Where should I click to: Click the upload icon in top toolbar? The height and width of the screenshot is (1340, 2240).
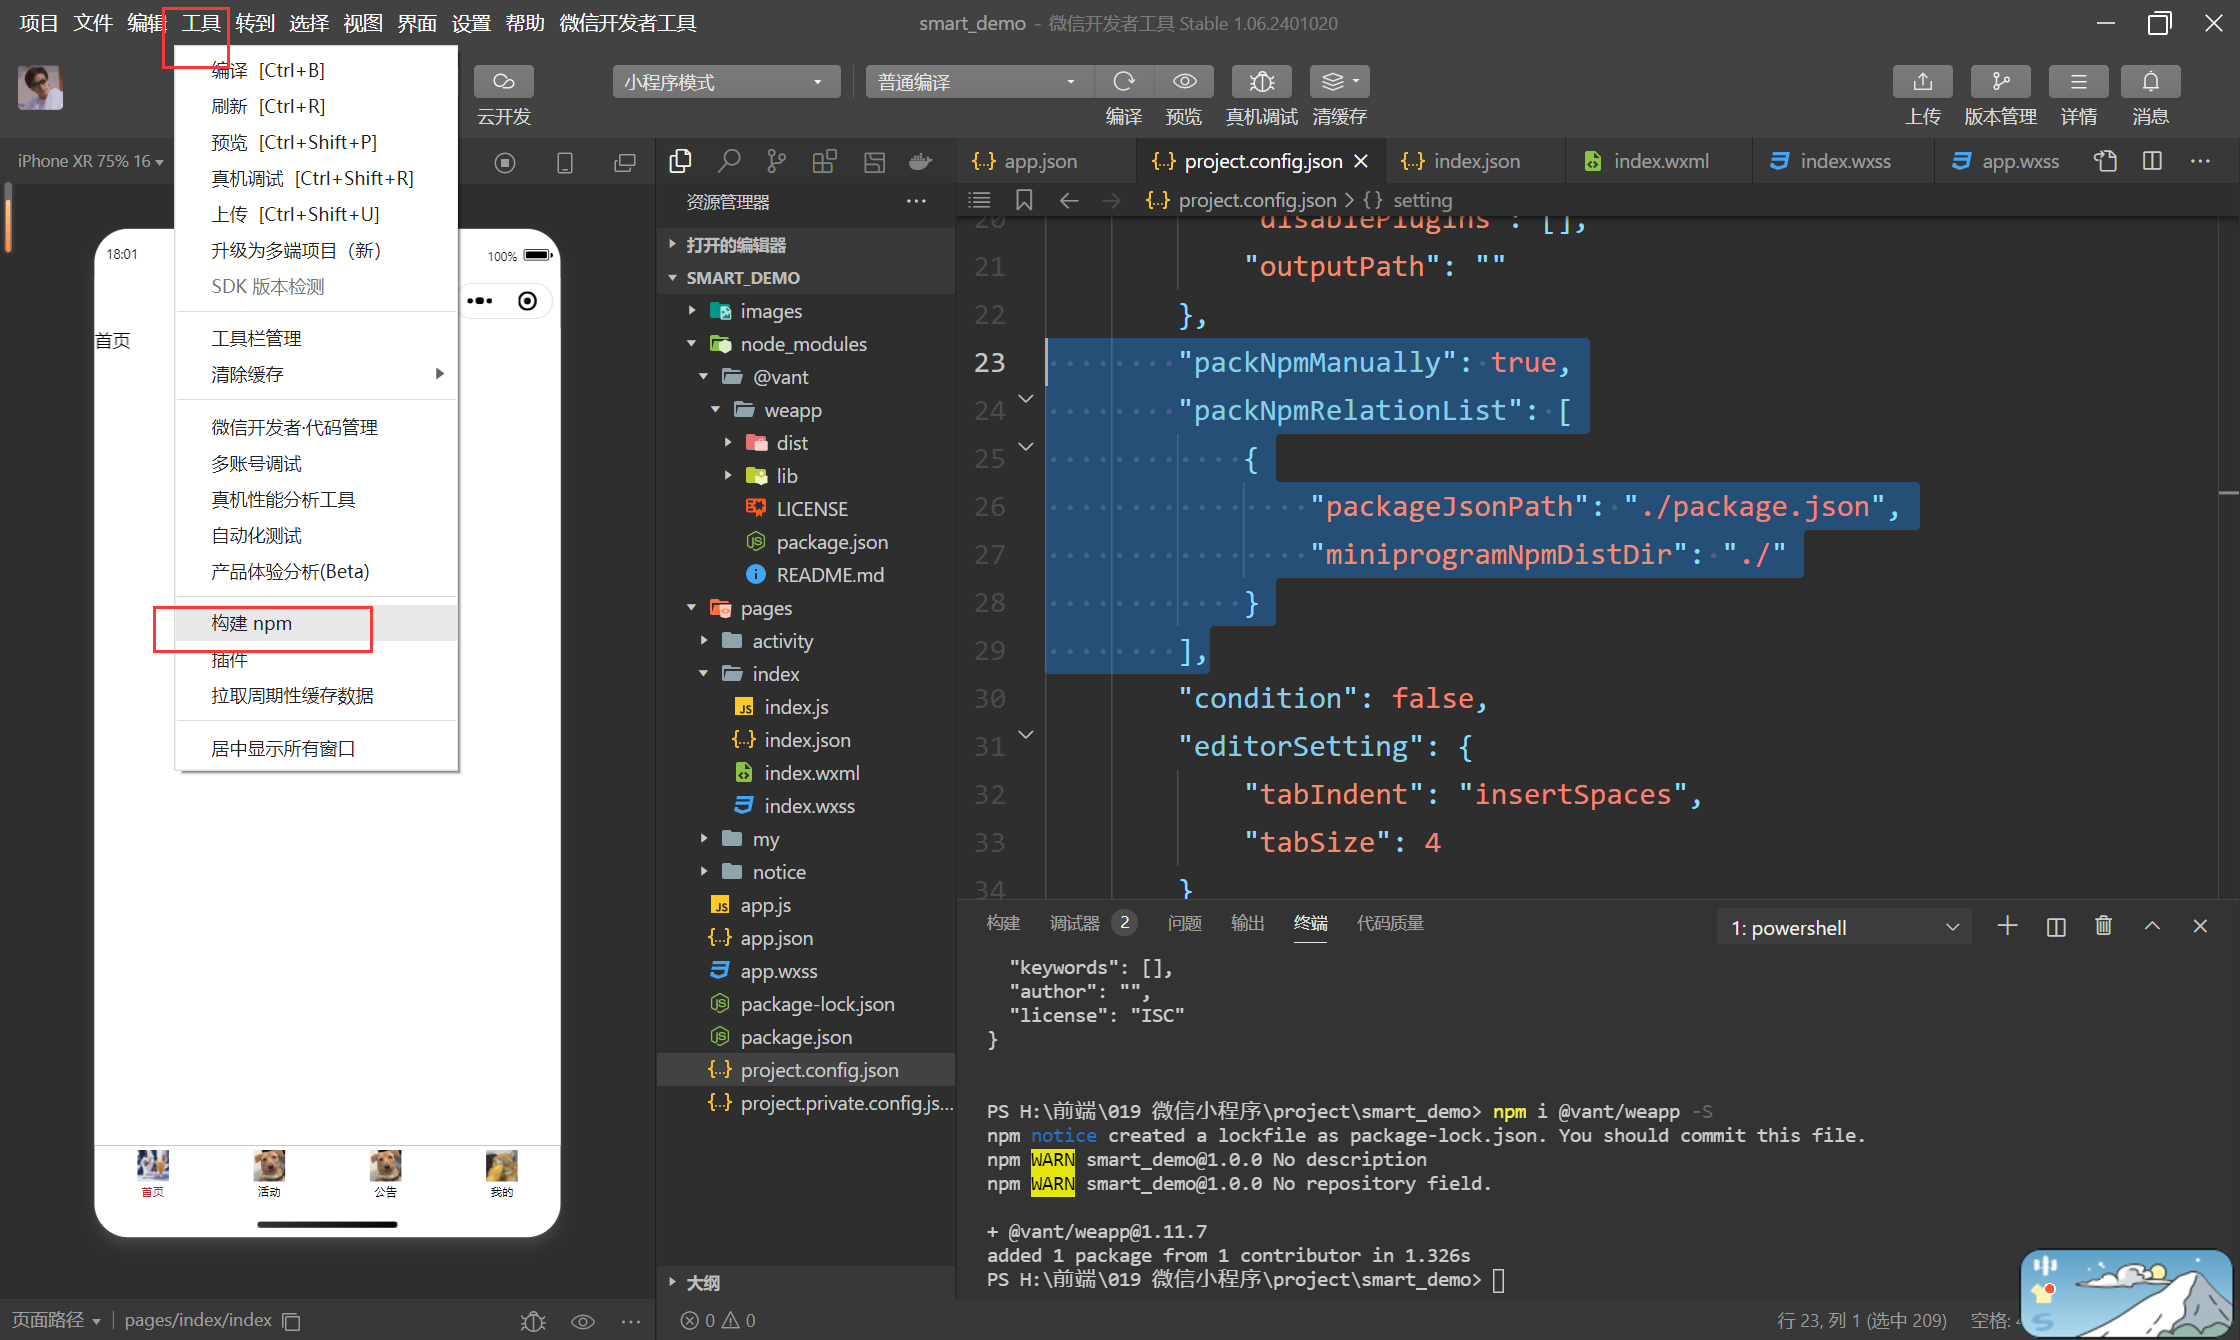[x=1922, y=82]
